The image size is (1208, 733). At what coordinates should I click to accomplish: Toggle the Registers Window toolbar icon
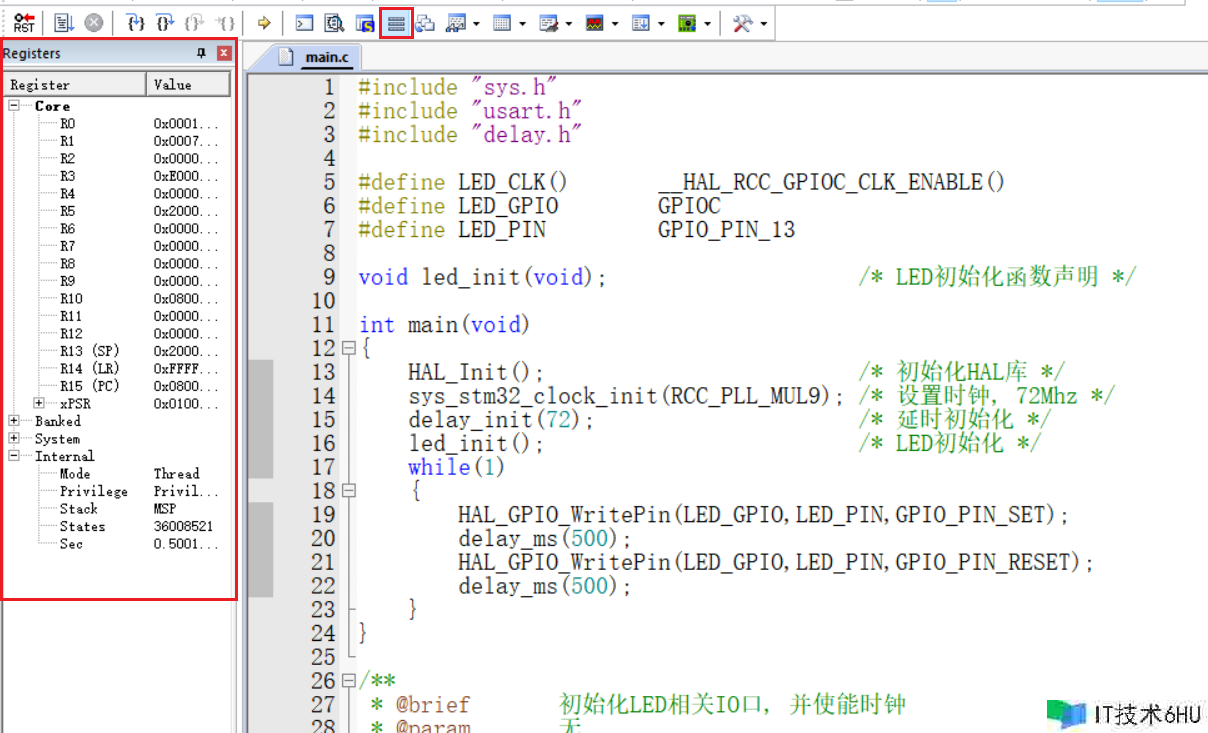click(x=396, y=23)
